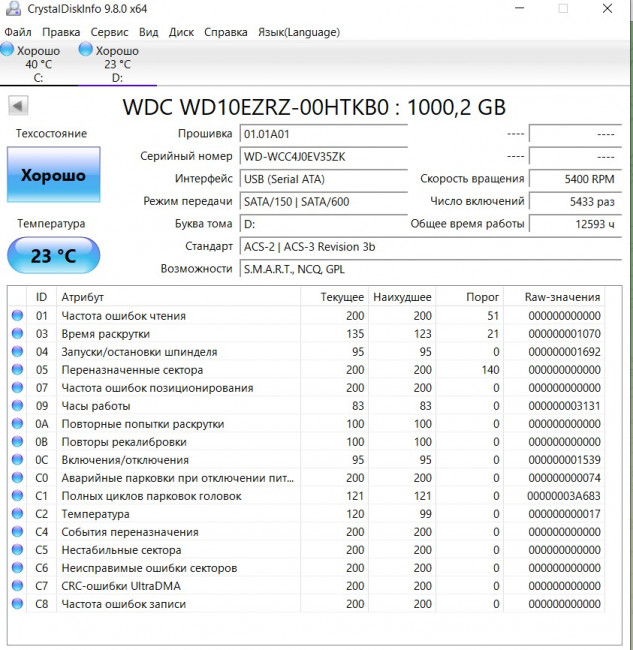Click the previous disk arrow button

18,106
